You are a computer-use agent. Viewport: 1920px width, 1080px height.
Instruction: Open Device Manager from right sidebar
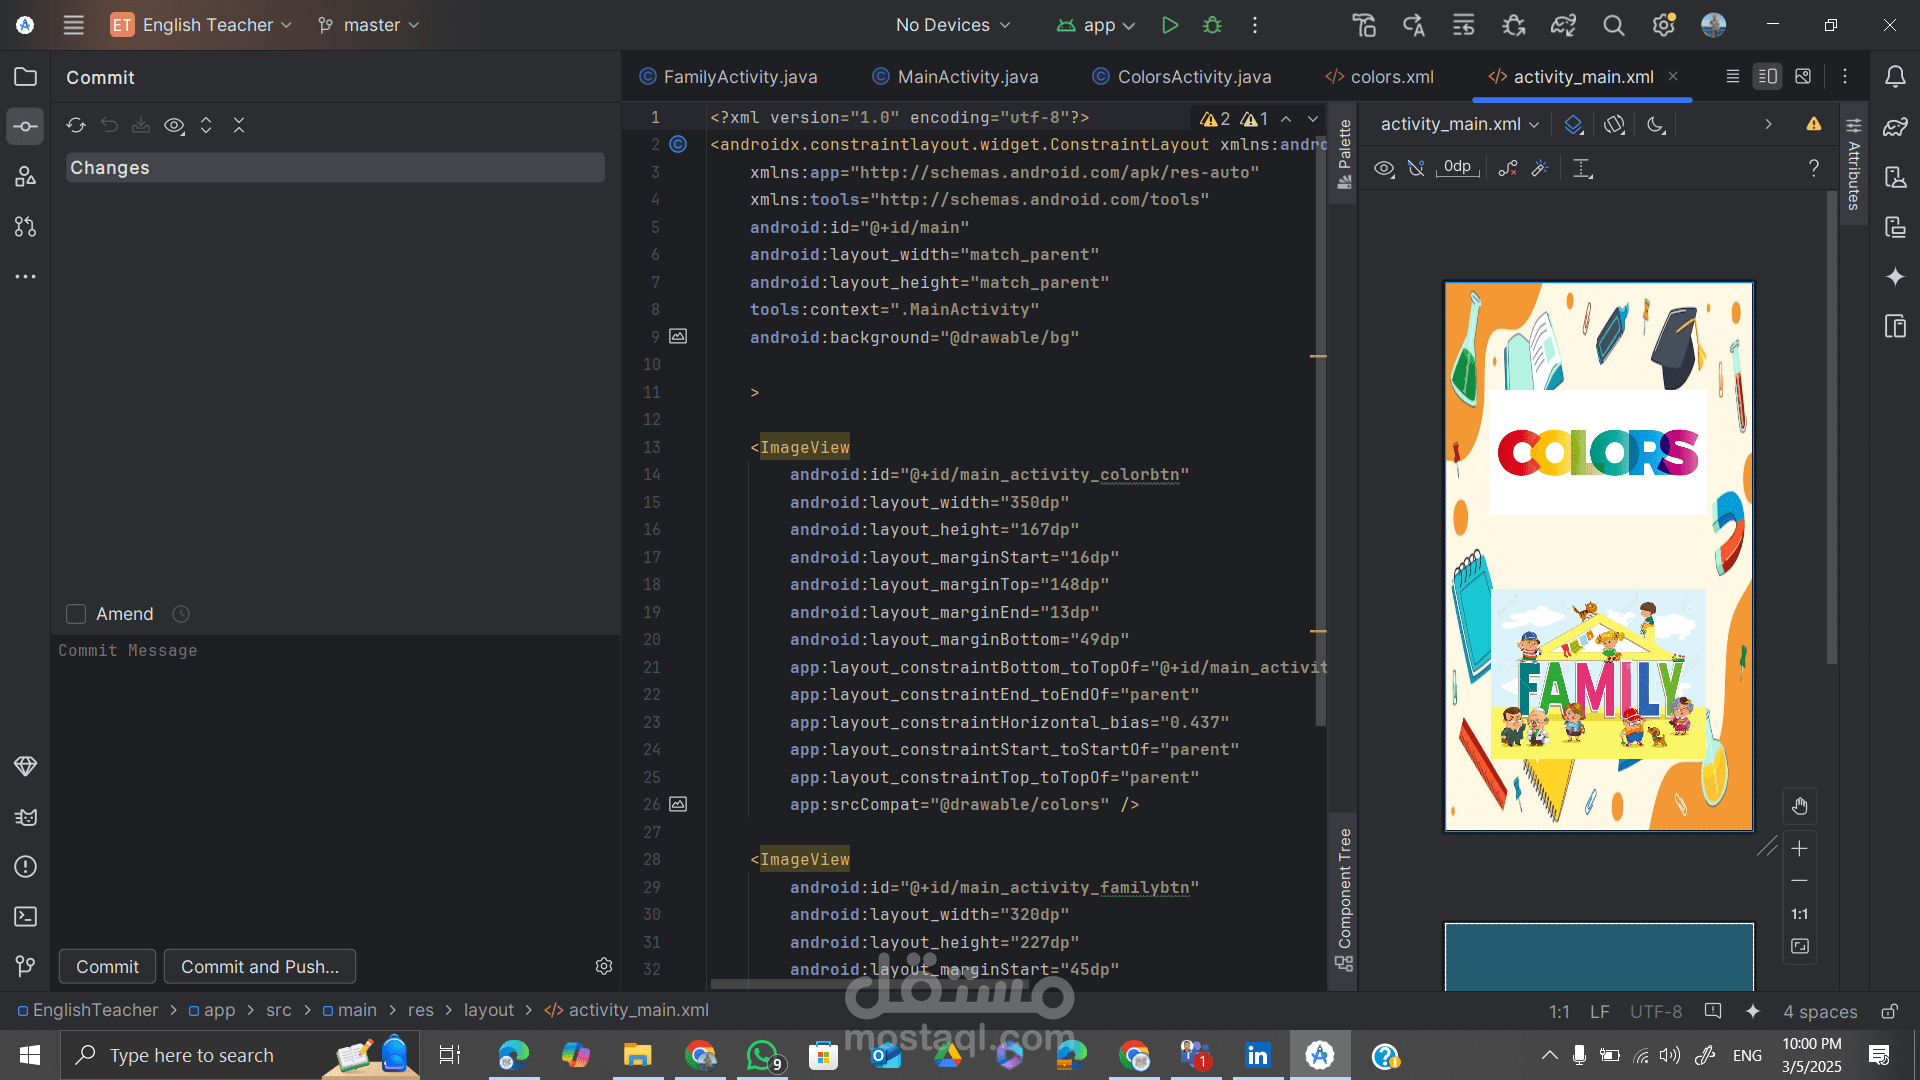point(1895,177)
